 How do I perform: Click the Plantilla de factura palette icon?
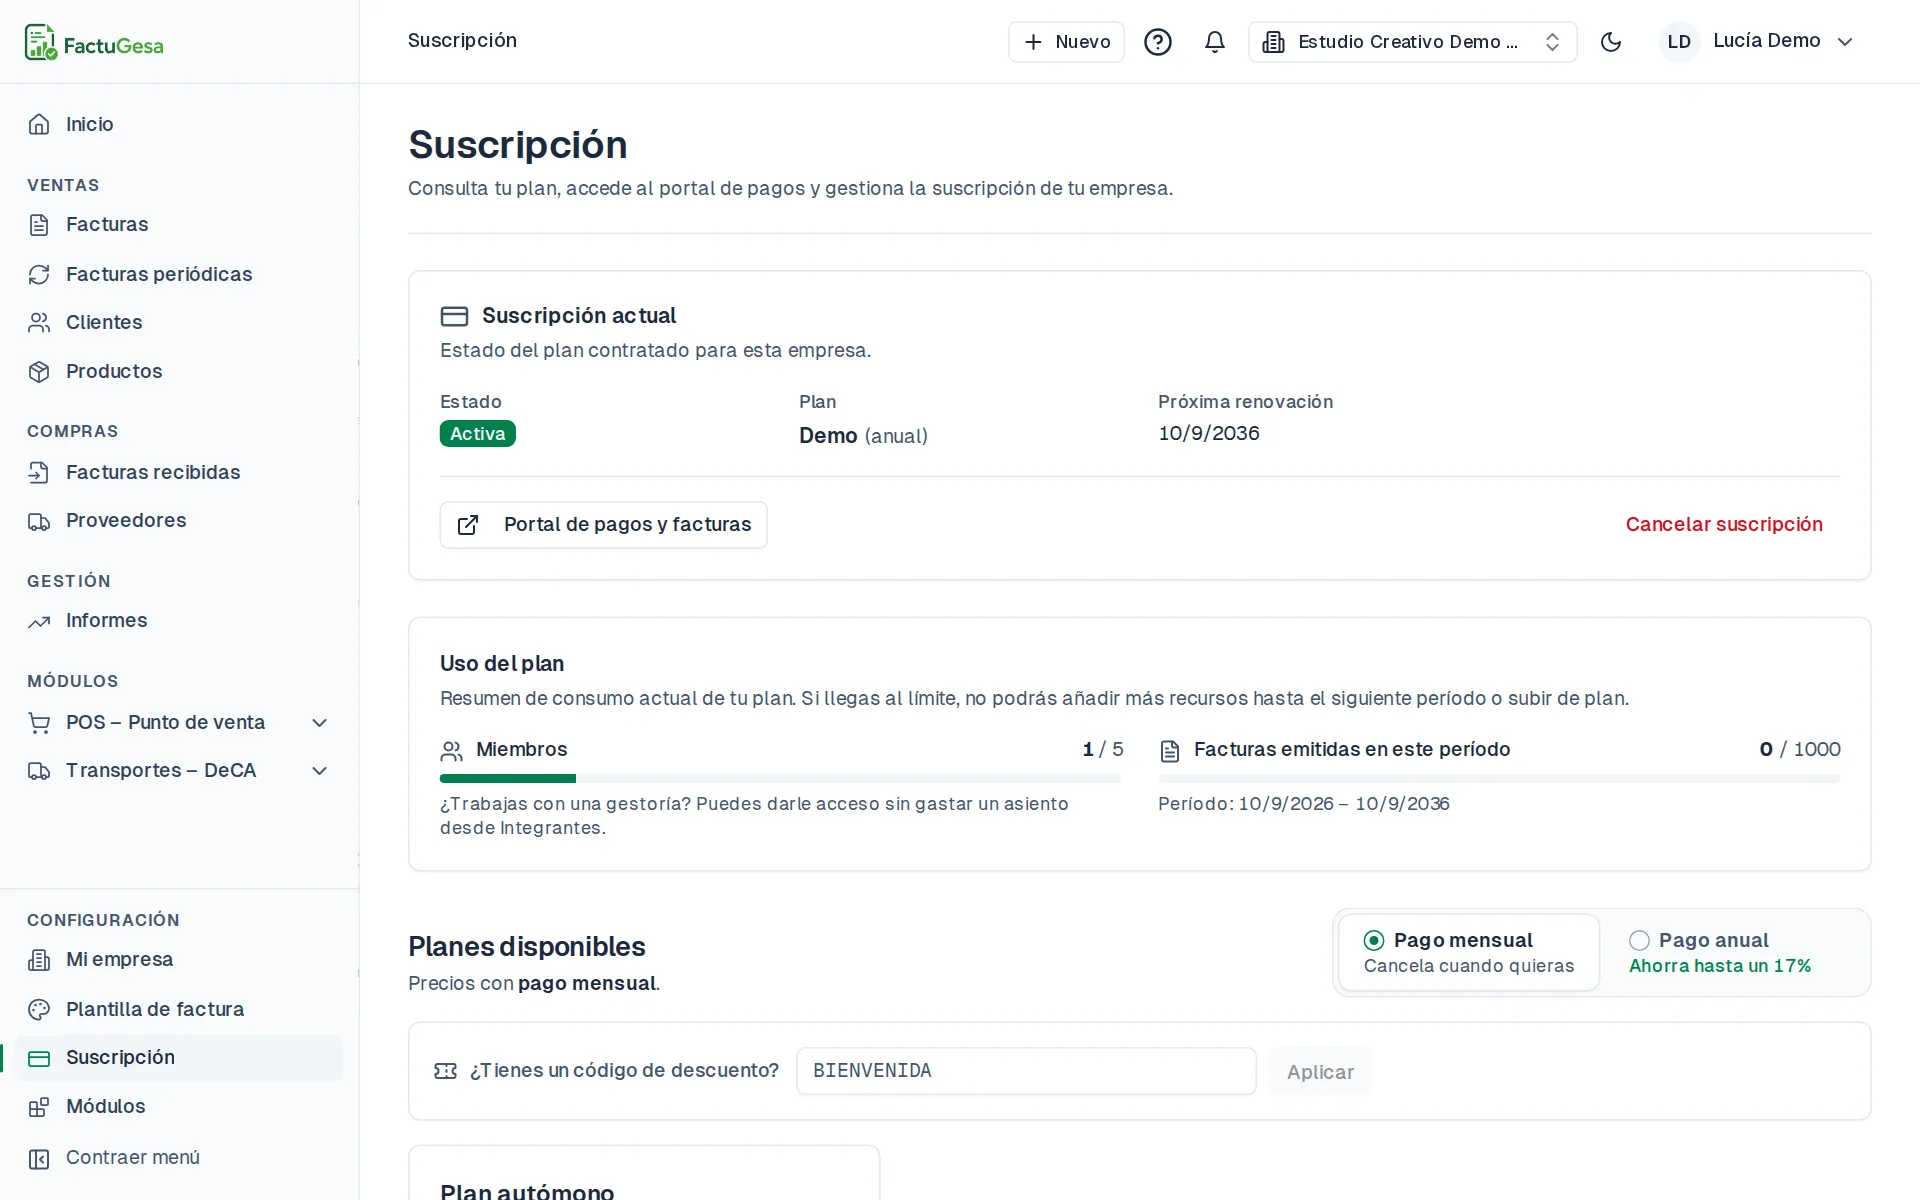coord(39,1009)
